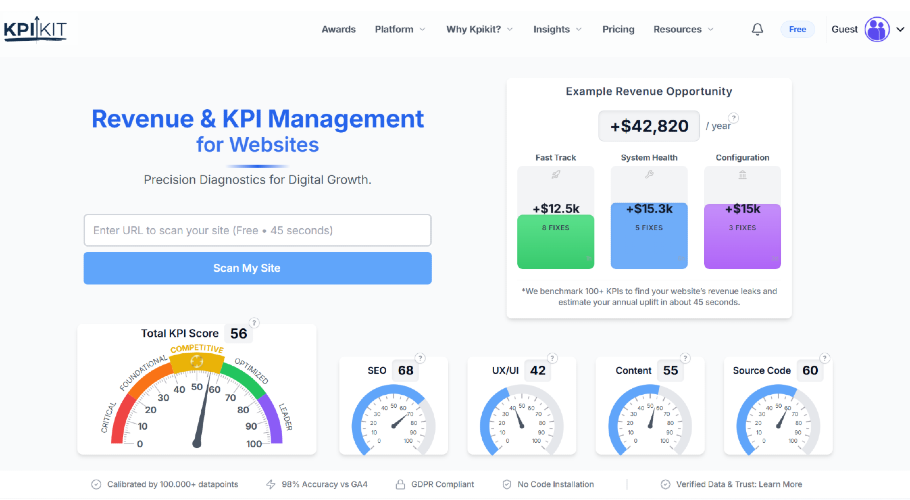Click the Content score gauge dial
Screen dimensions: 910x500
(650, 420)
